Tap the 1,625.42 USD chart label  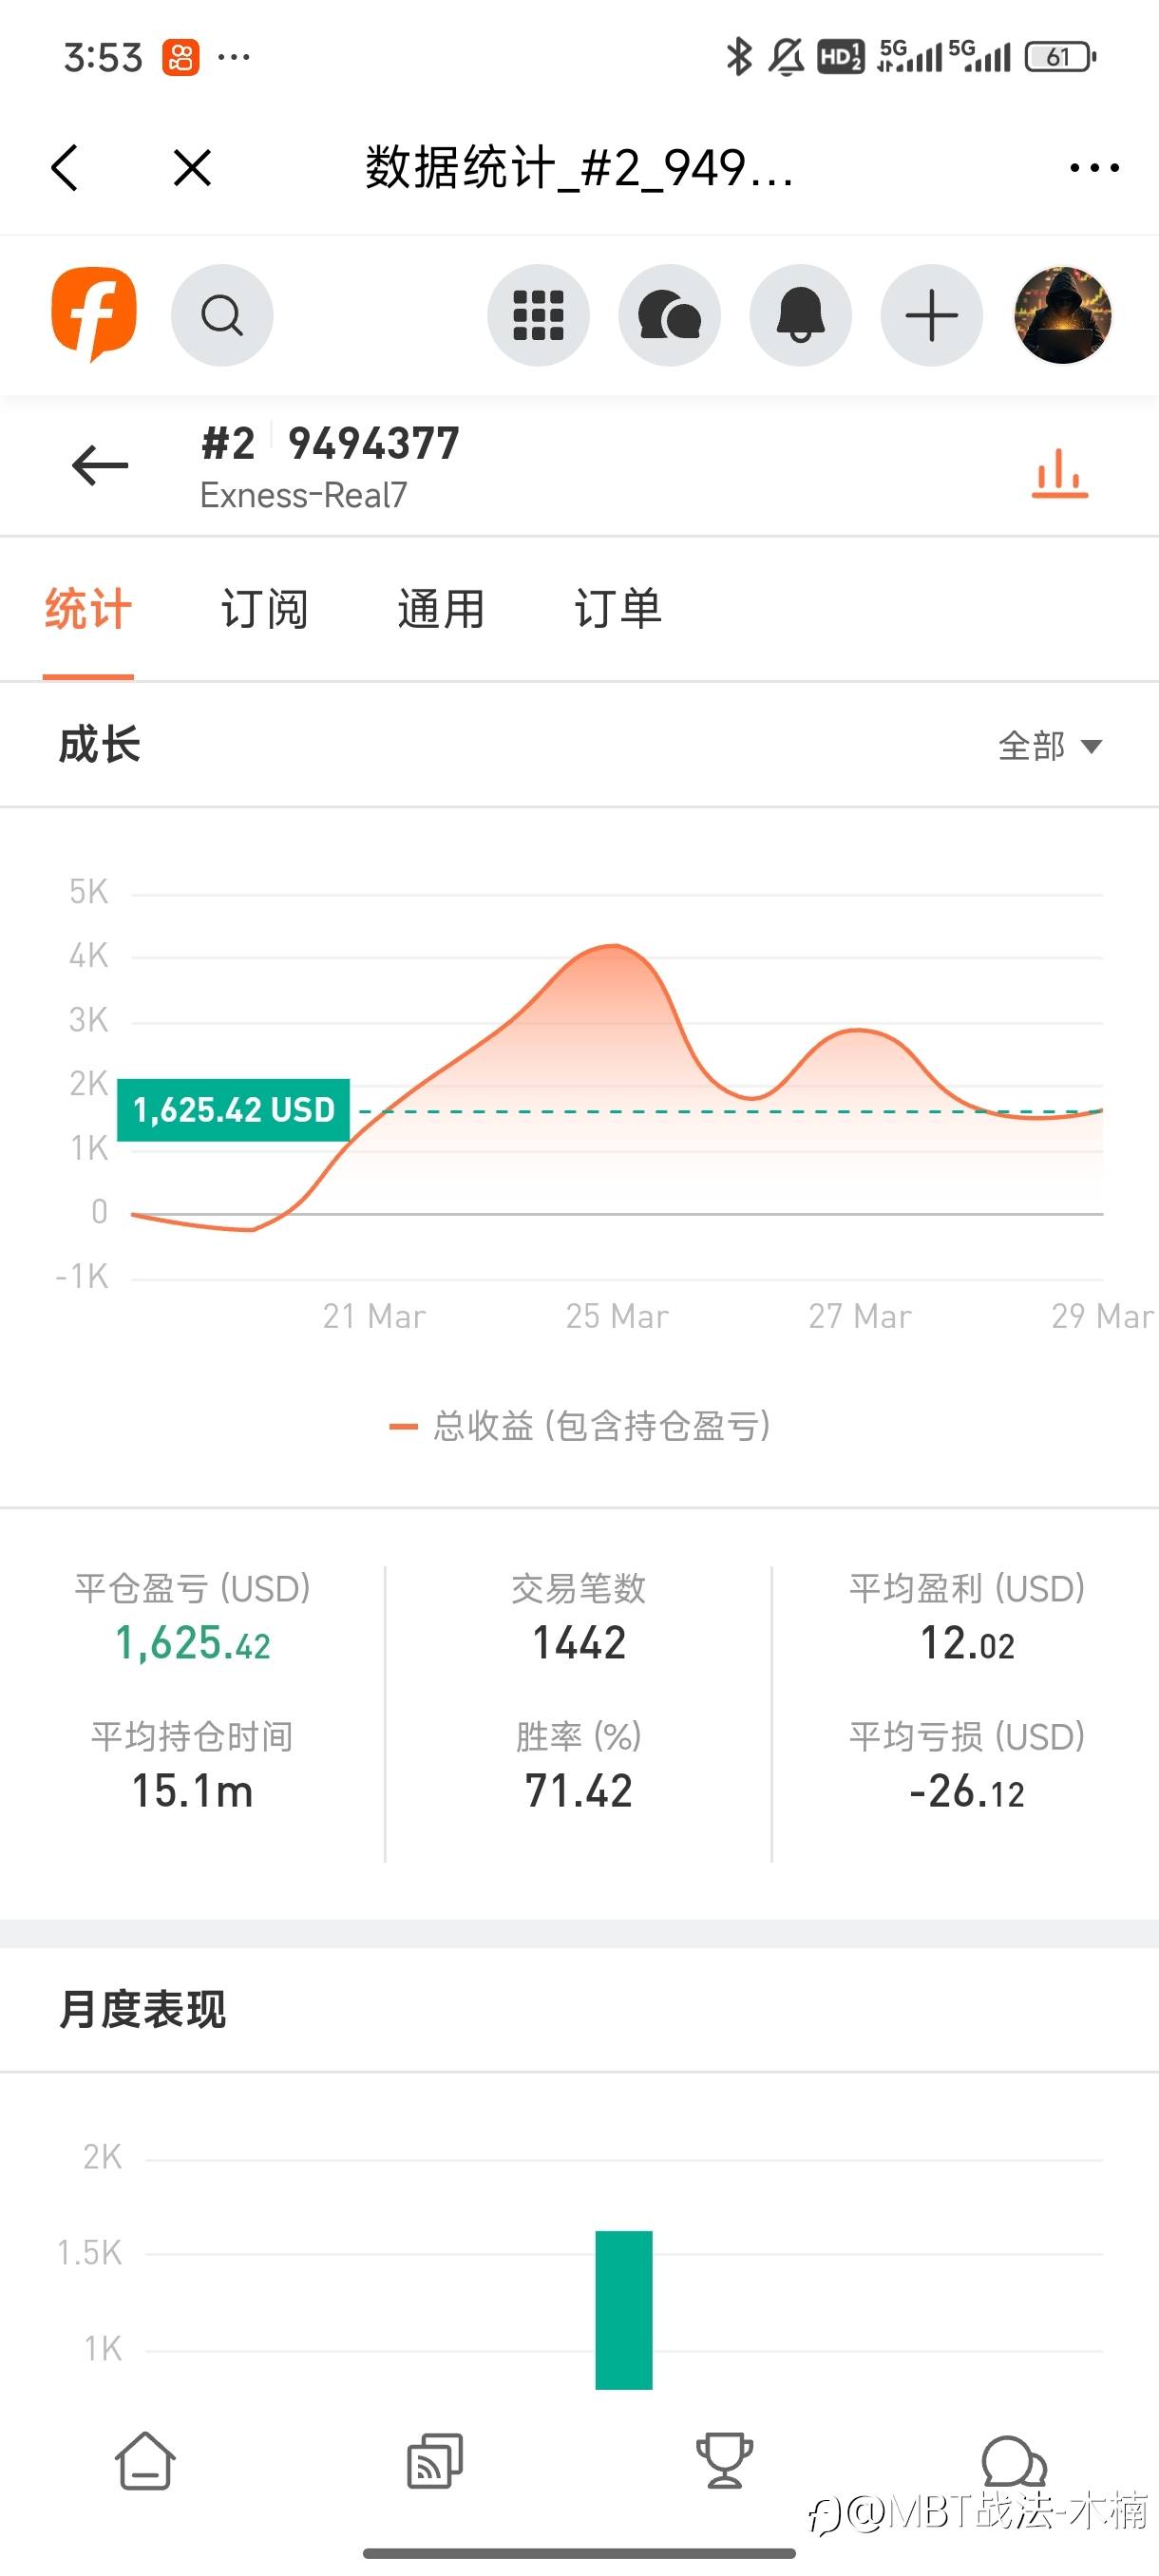coord(233,1110)
